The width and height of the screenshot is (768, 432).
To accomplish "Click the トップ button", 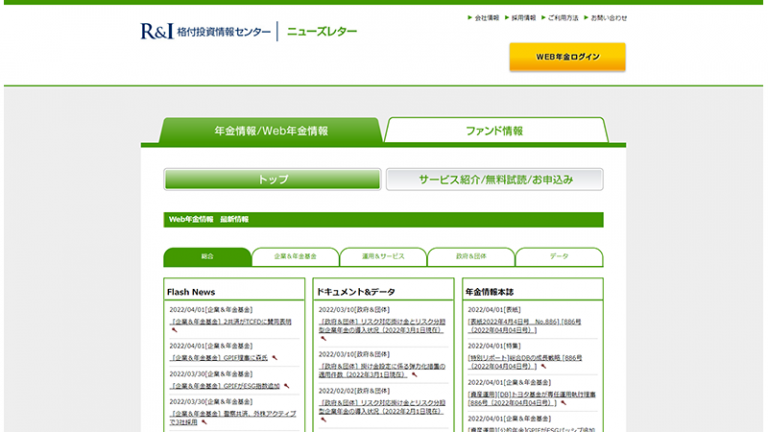I will tap(272, 179).
